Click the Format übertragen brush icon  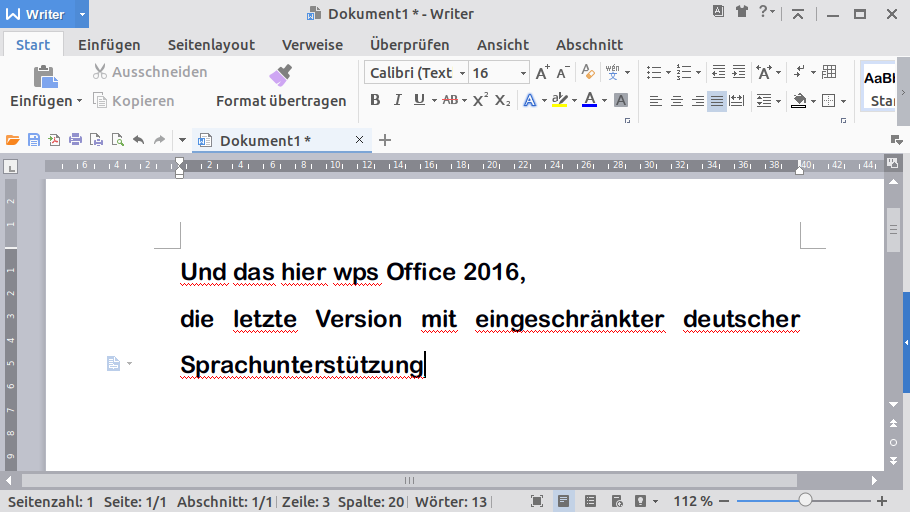pyautogui.click(x=281, y=75)
